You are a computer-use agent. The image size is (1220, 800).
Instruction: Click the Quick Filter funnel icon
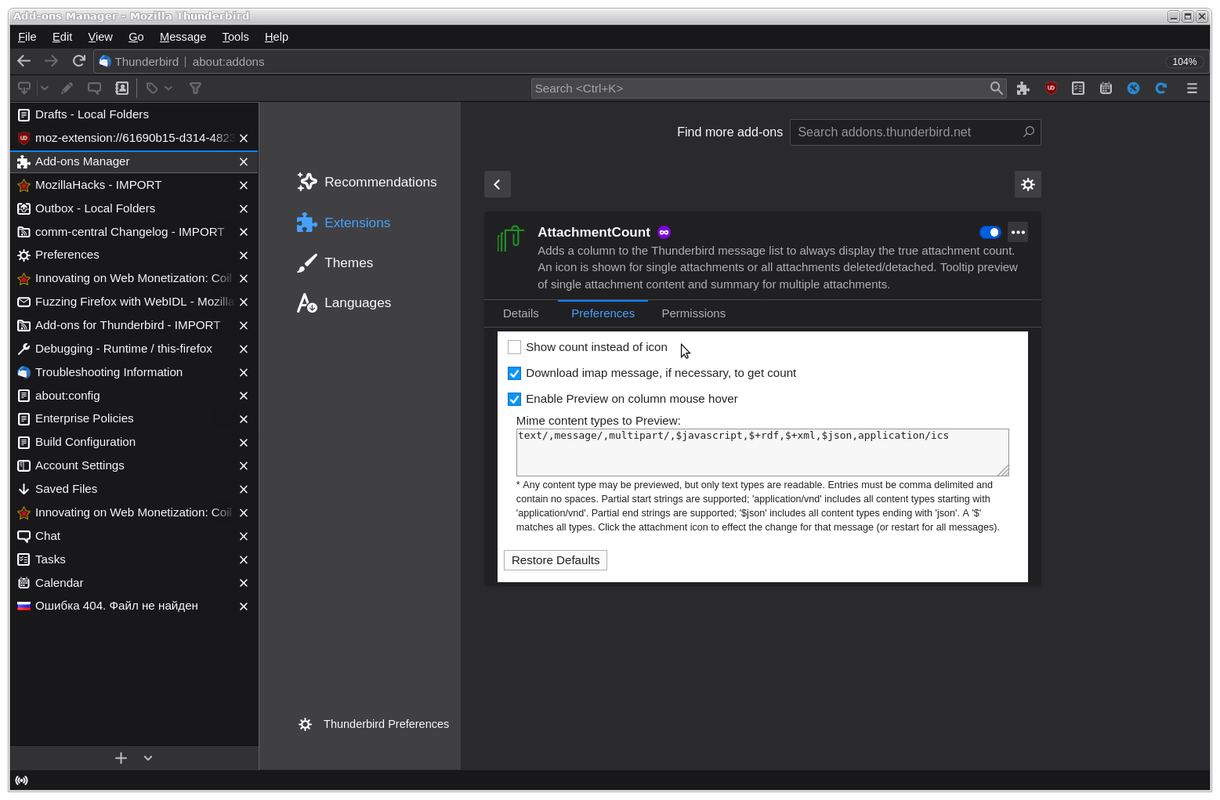pos(196,88)
